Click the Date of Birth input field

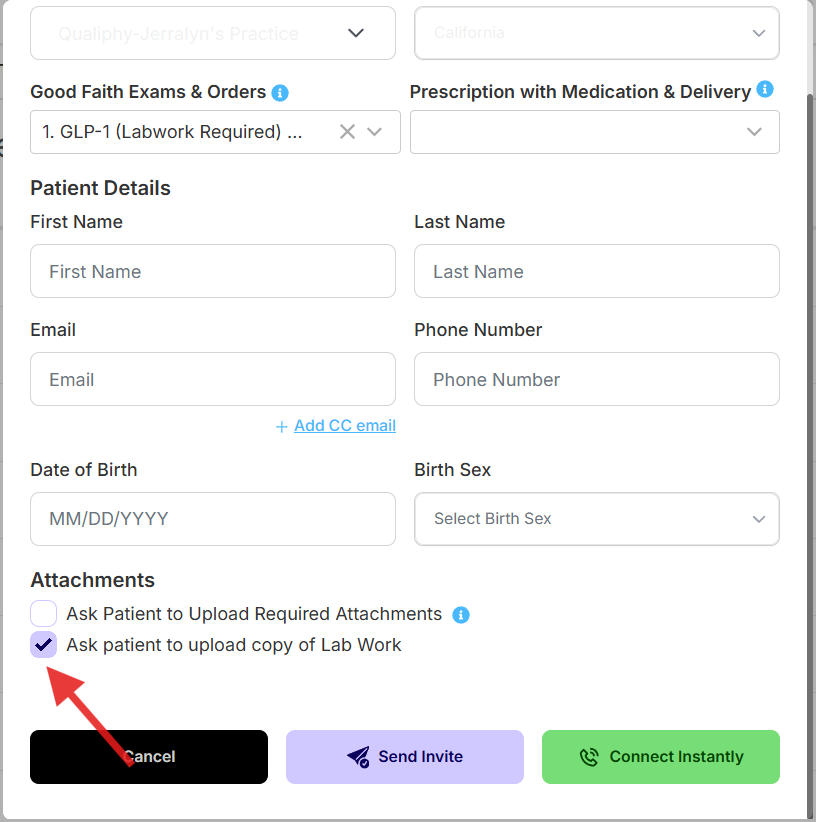pyautogui.click(x=212, y=519)
